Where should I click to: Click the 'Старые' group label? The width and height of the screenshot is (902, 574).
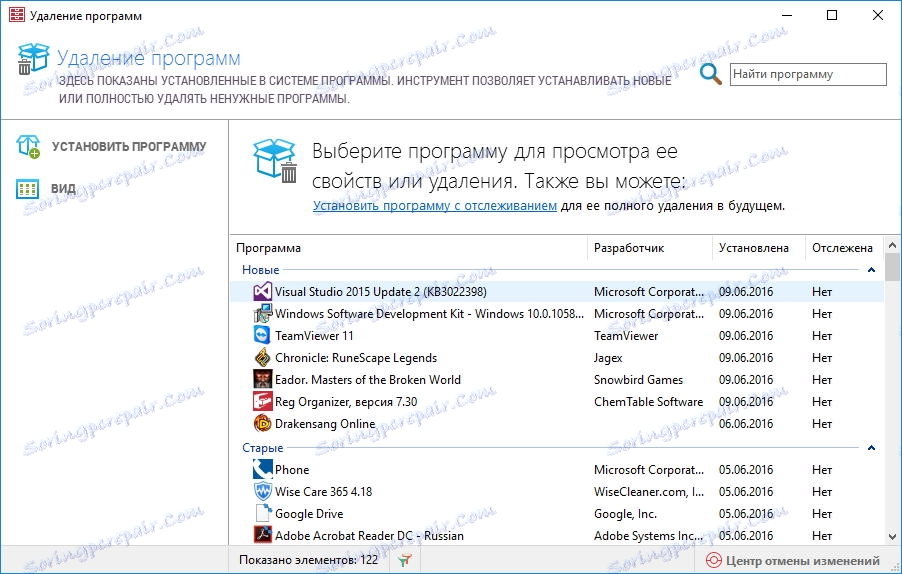pos(262,447)
